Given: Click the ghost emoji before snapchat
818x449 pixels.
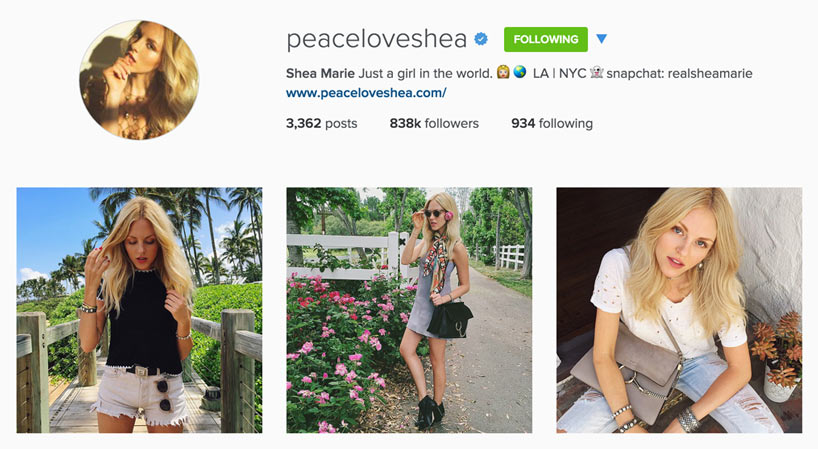Looking at the screenshot, I should point(596,72).
